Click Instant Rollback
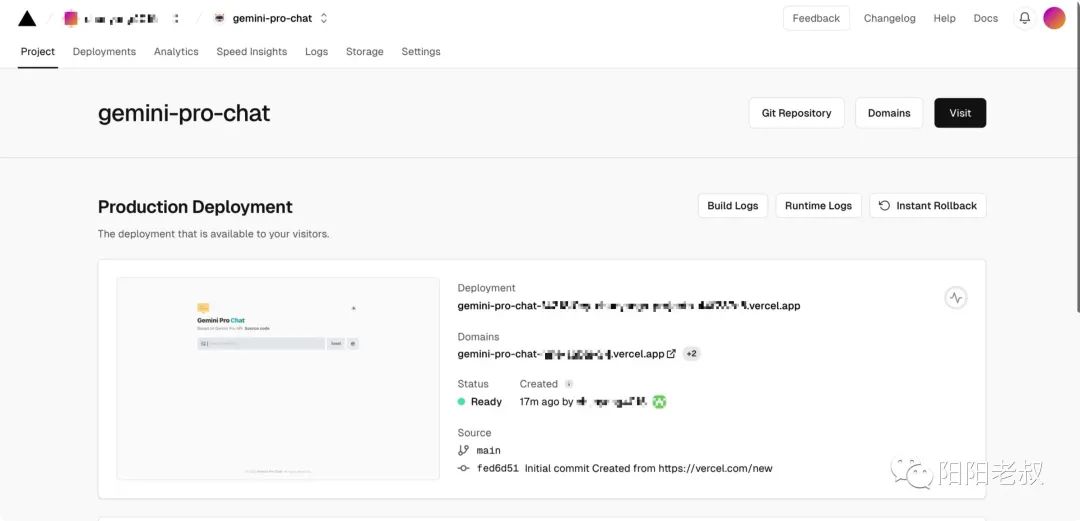The width and height of the screenshot is (1080, 521). pyautogui.click(x=927, y=206)
